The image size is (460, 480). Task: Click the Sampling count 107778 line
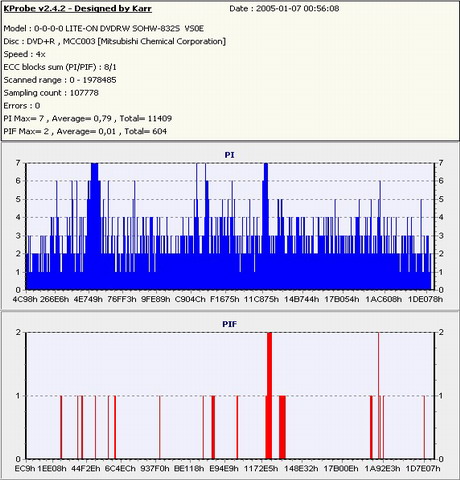[x=51, y=93]
